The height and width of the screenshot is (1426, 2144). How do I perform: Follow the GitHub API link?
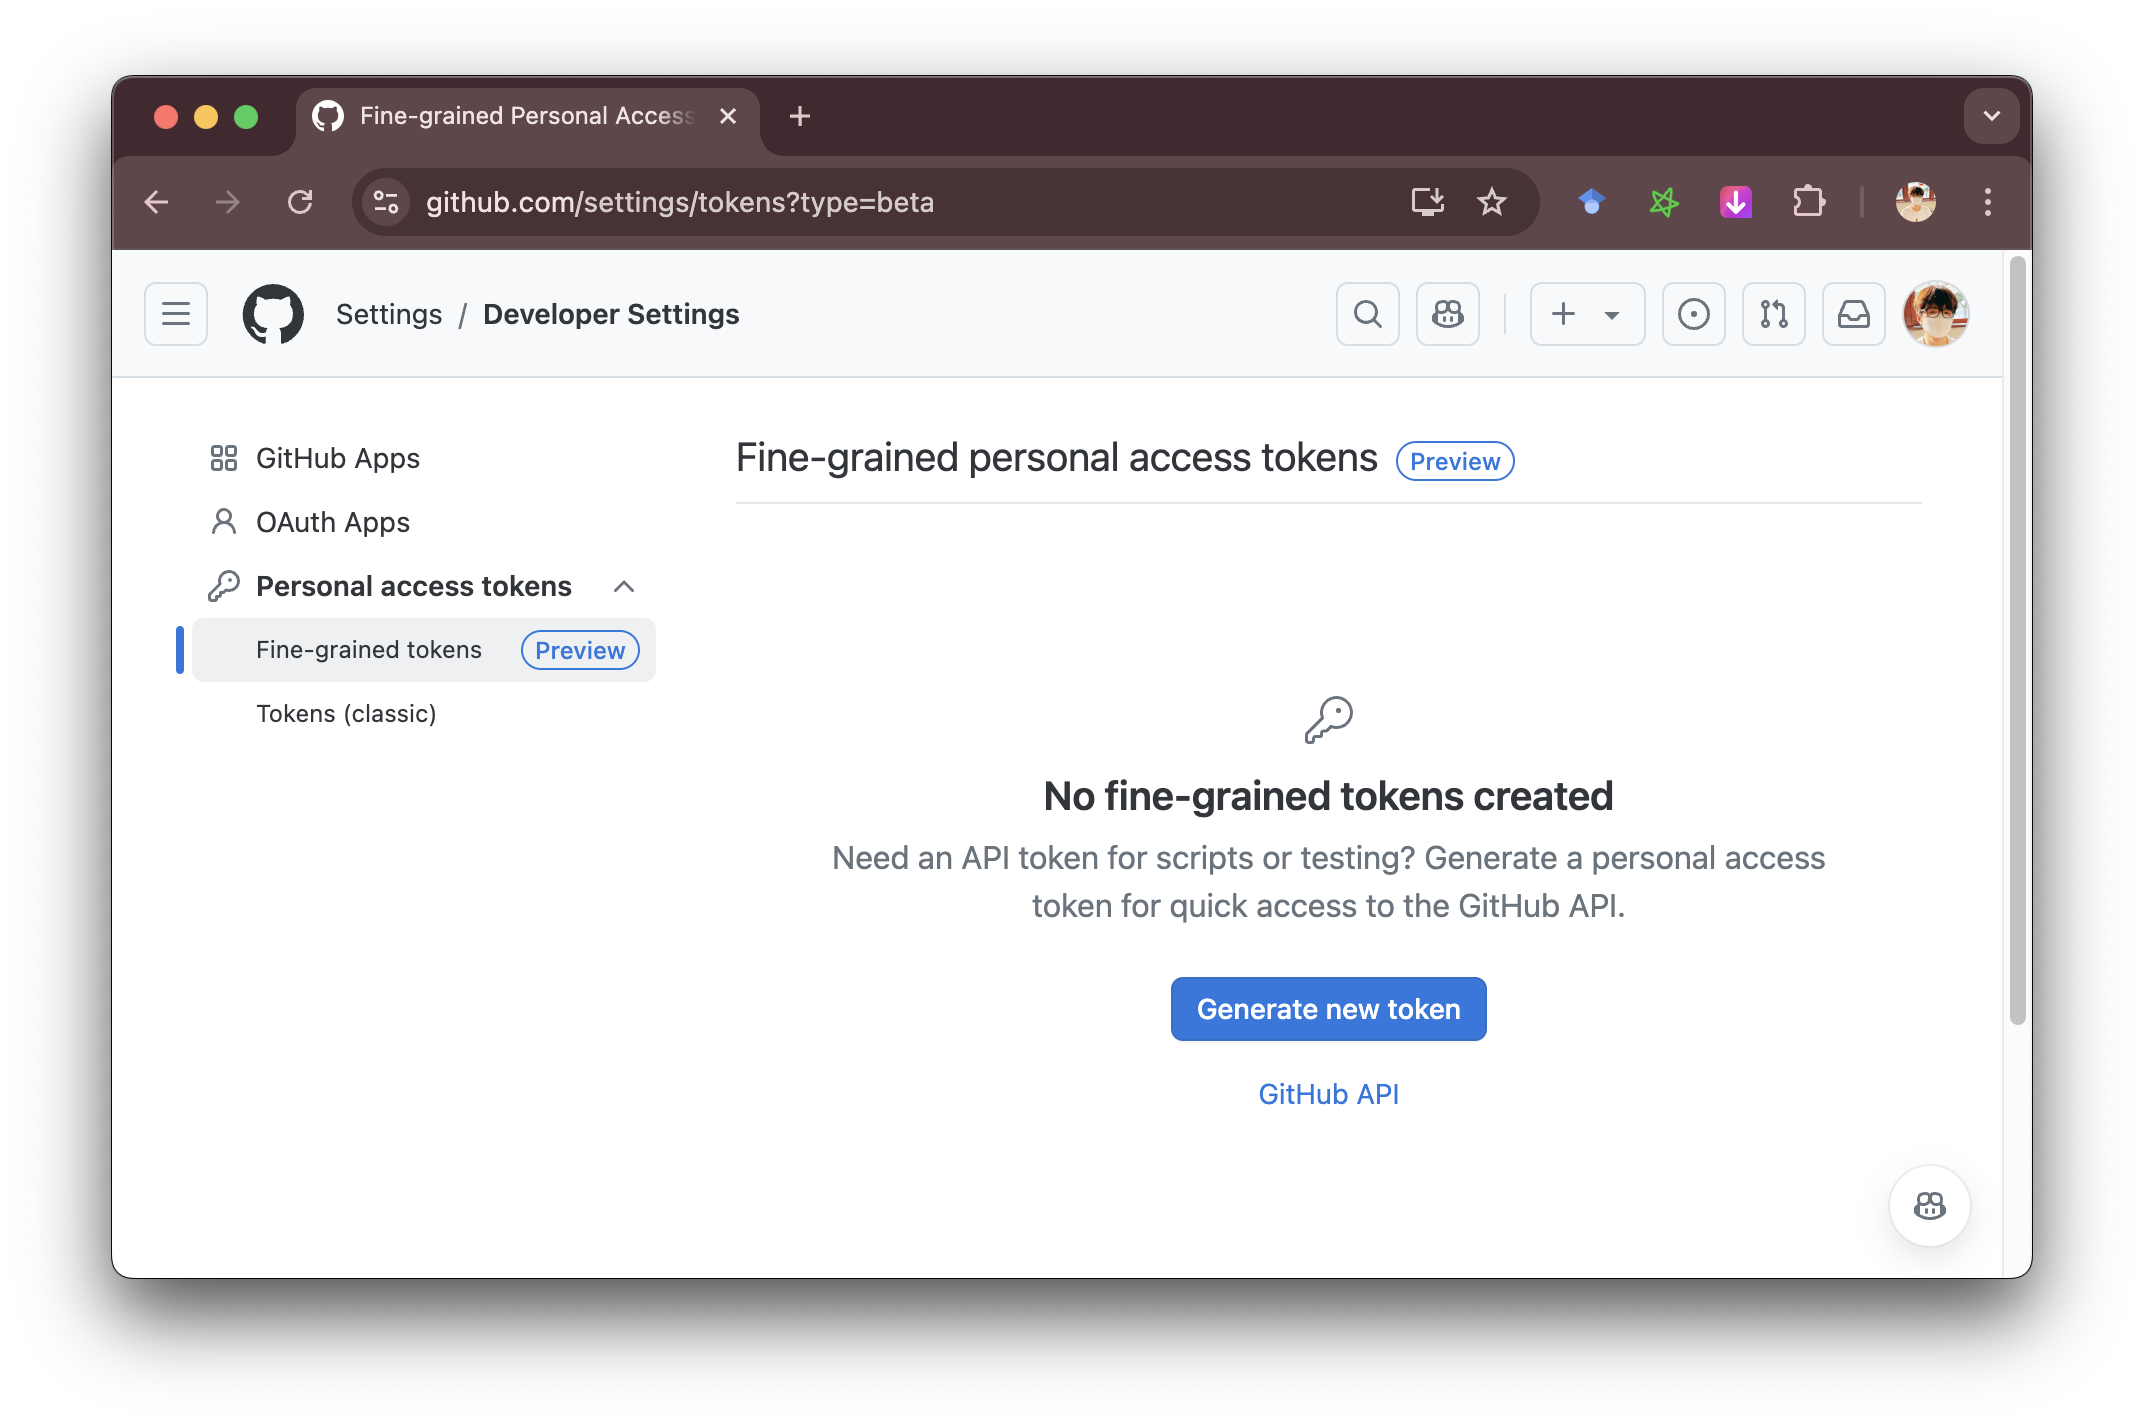coord(1328,1094)
